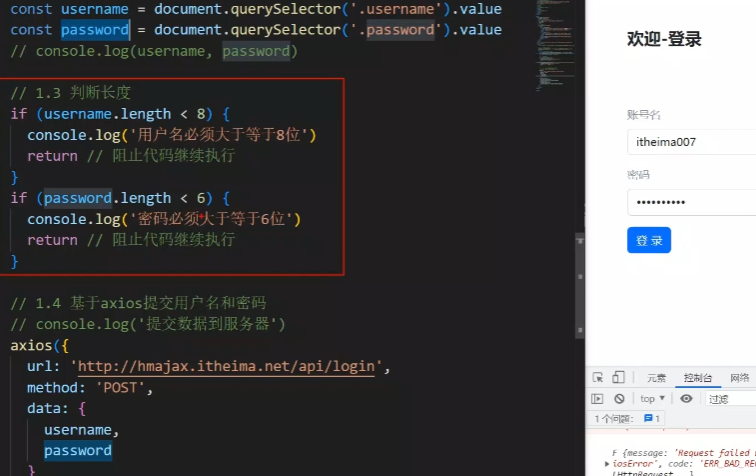Focus the console 过滤 filter field

tap(730, 399)
